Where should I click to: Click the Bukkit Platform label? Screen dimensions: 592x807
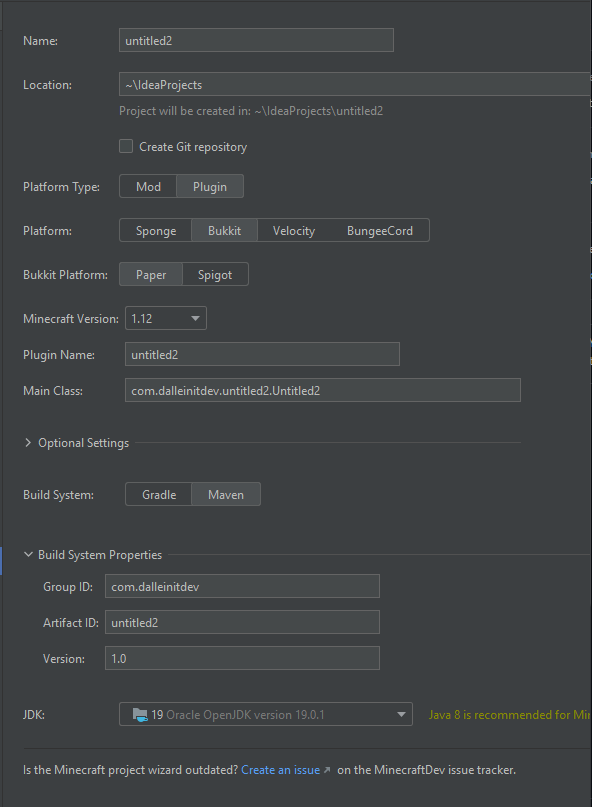[65, 275]
